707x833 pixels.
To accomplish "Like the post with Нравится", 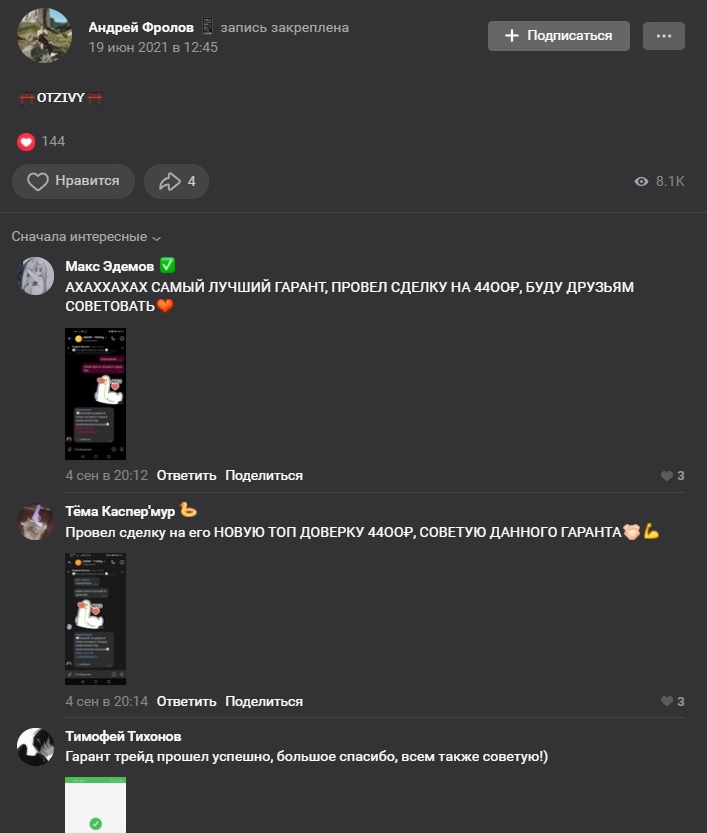I will [73, 181].
